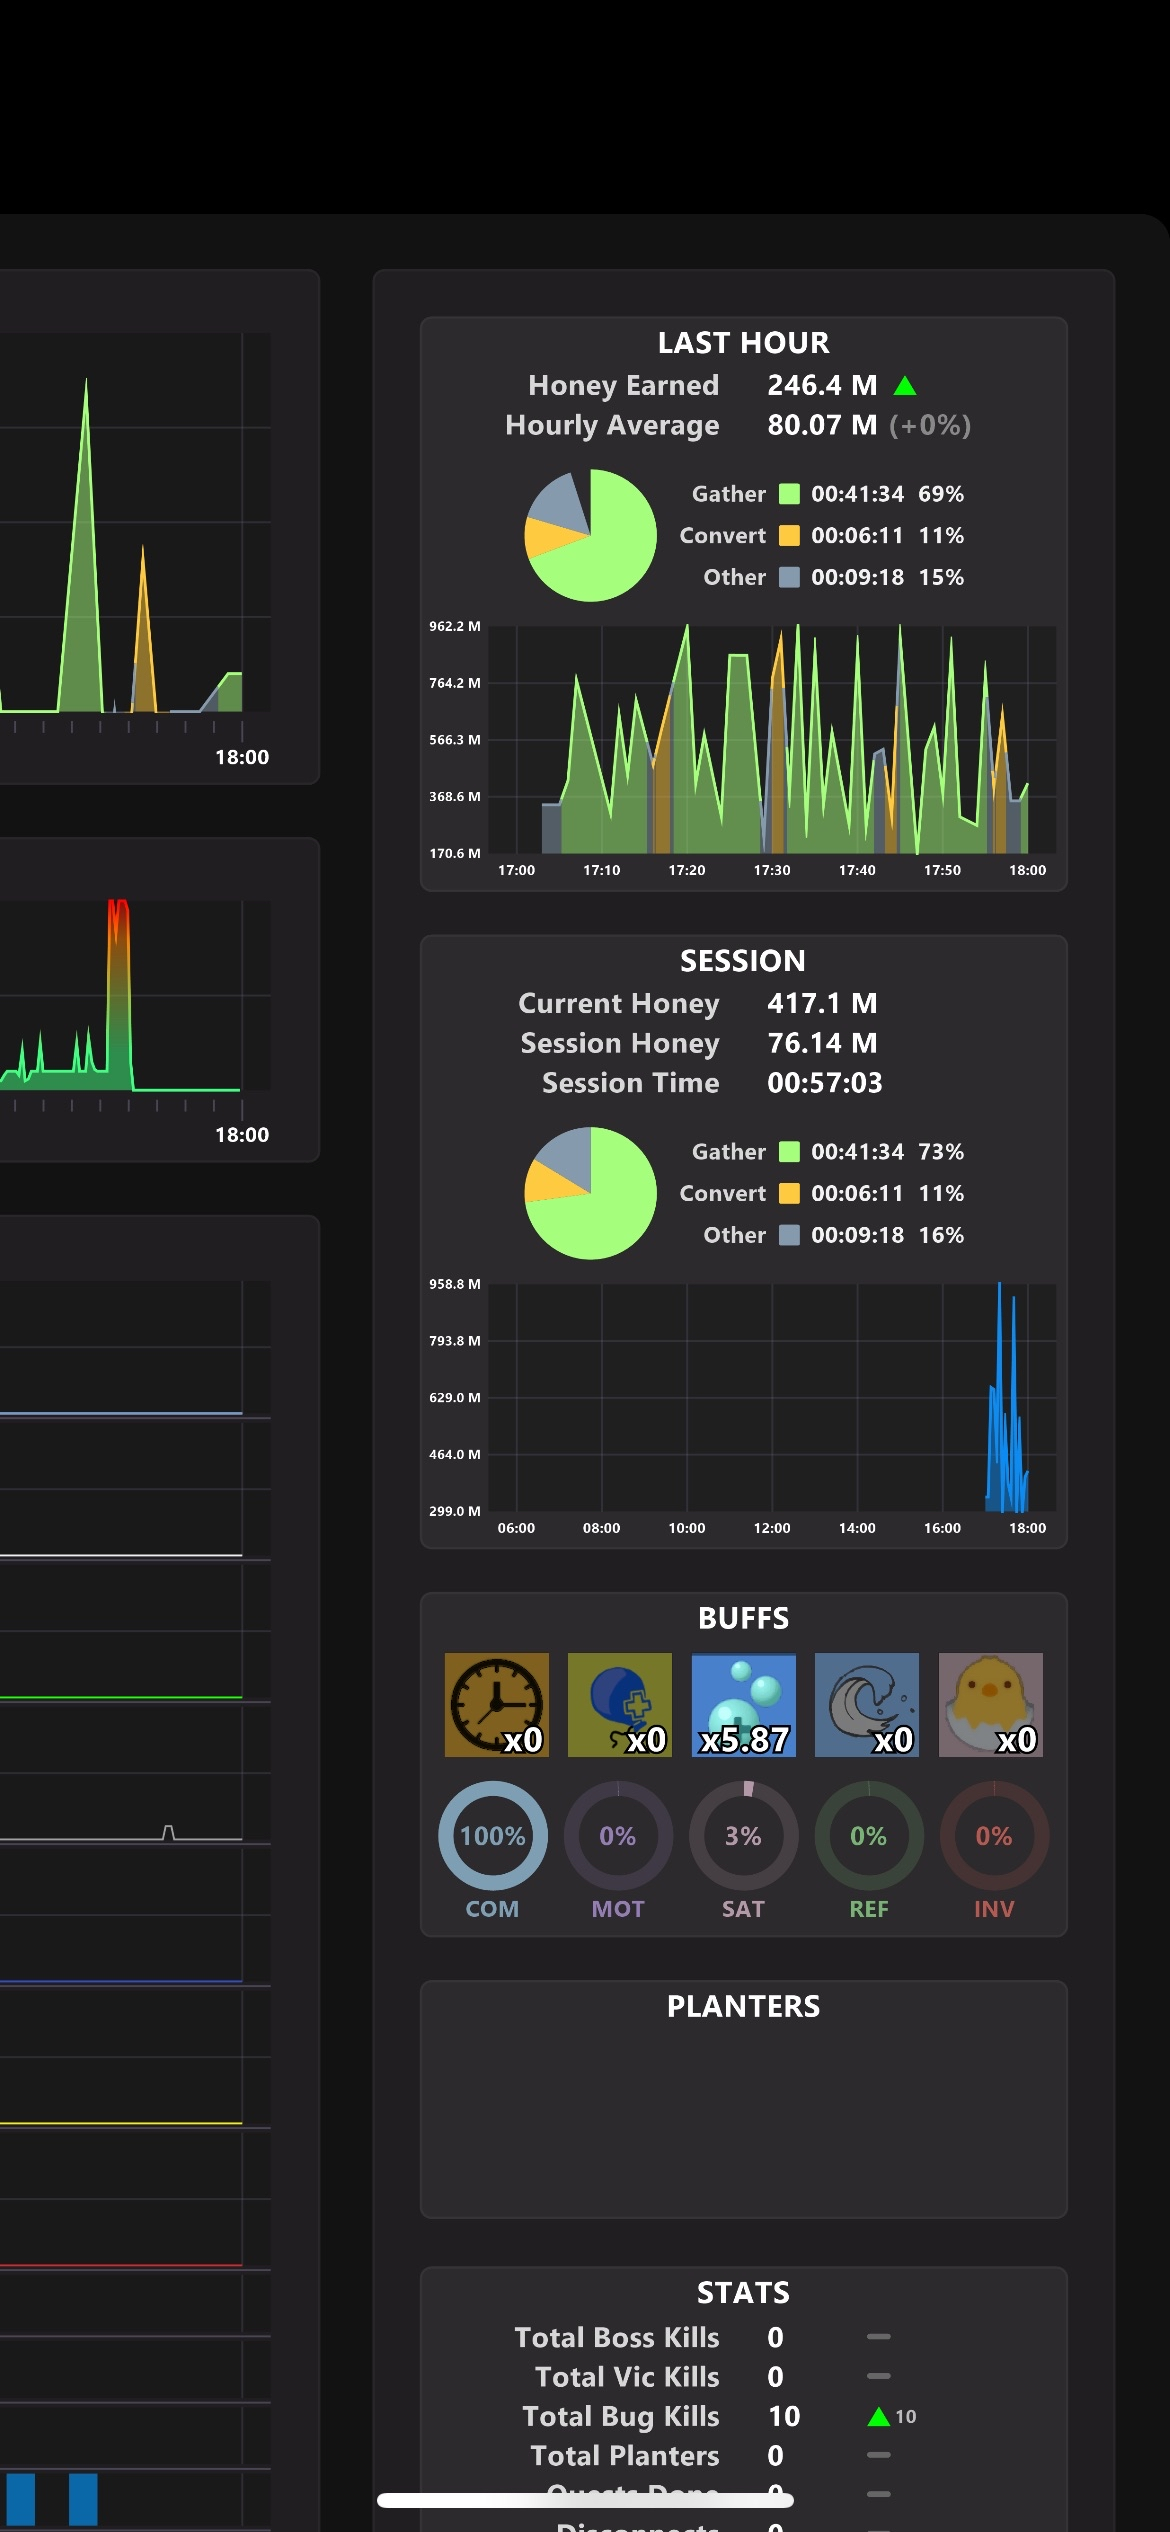Click the INV 0% ring gauge
Screen dimensions: 1170x2532
coord(994,1835)
